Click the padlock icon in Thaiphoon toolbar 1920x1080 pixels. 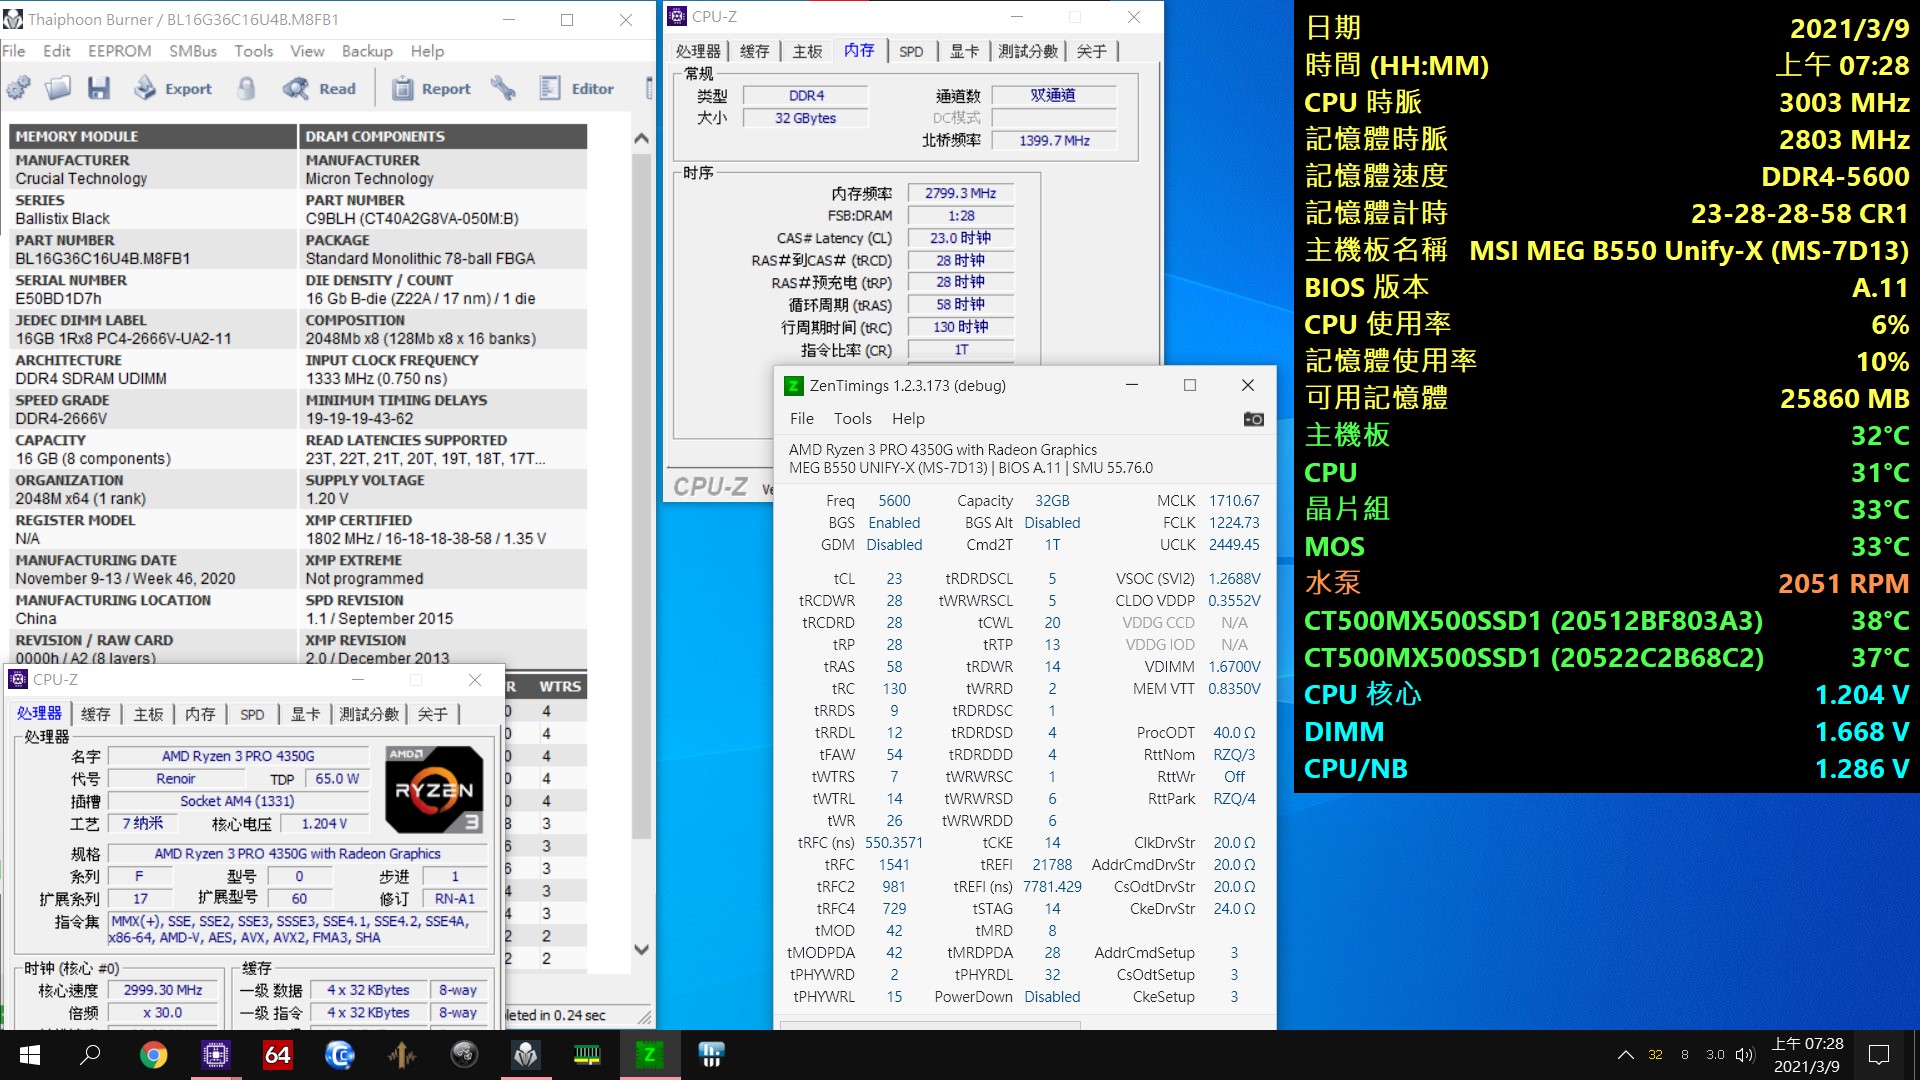pyautogui.click(x=246, y=88)
